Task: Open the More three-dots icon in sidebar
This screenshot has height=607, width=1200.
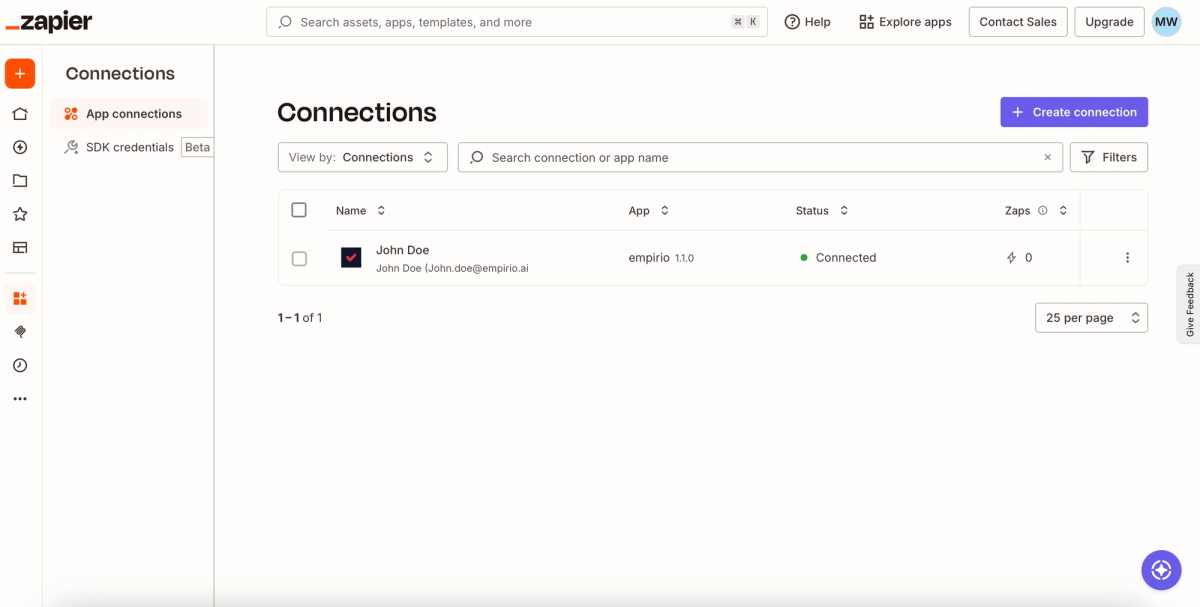Action: [x=20, y=399]
